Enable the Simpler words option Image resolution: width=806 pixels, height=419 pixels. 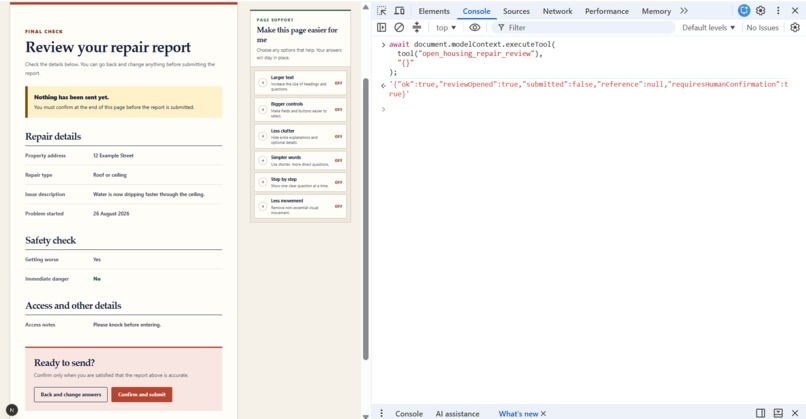(x=300, y=160)
